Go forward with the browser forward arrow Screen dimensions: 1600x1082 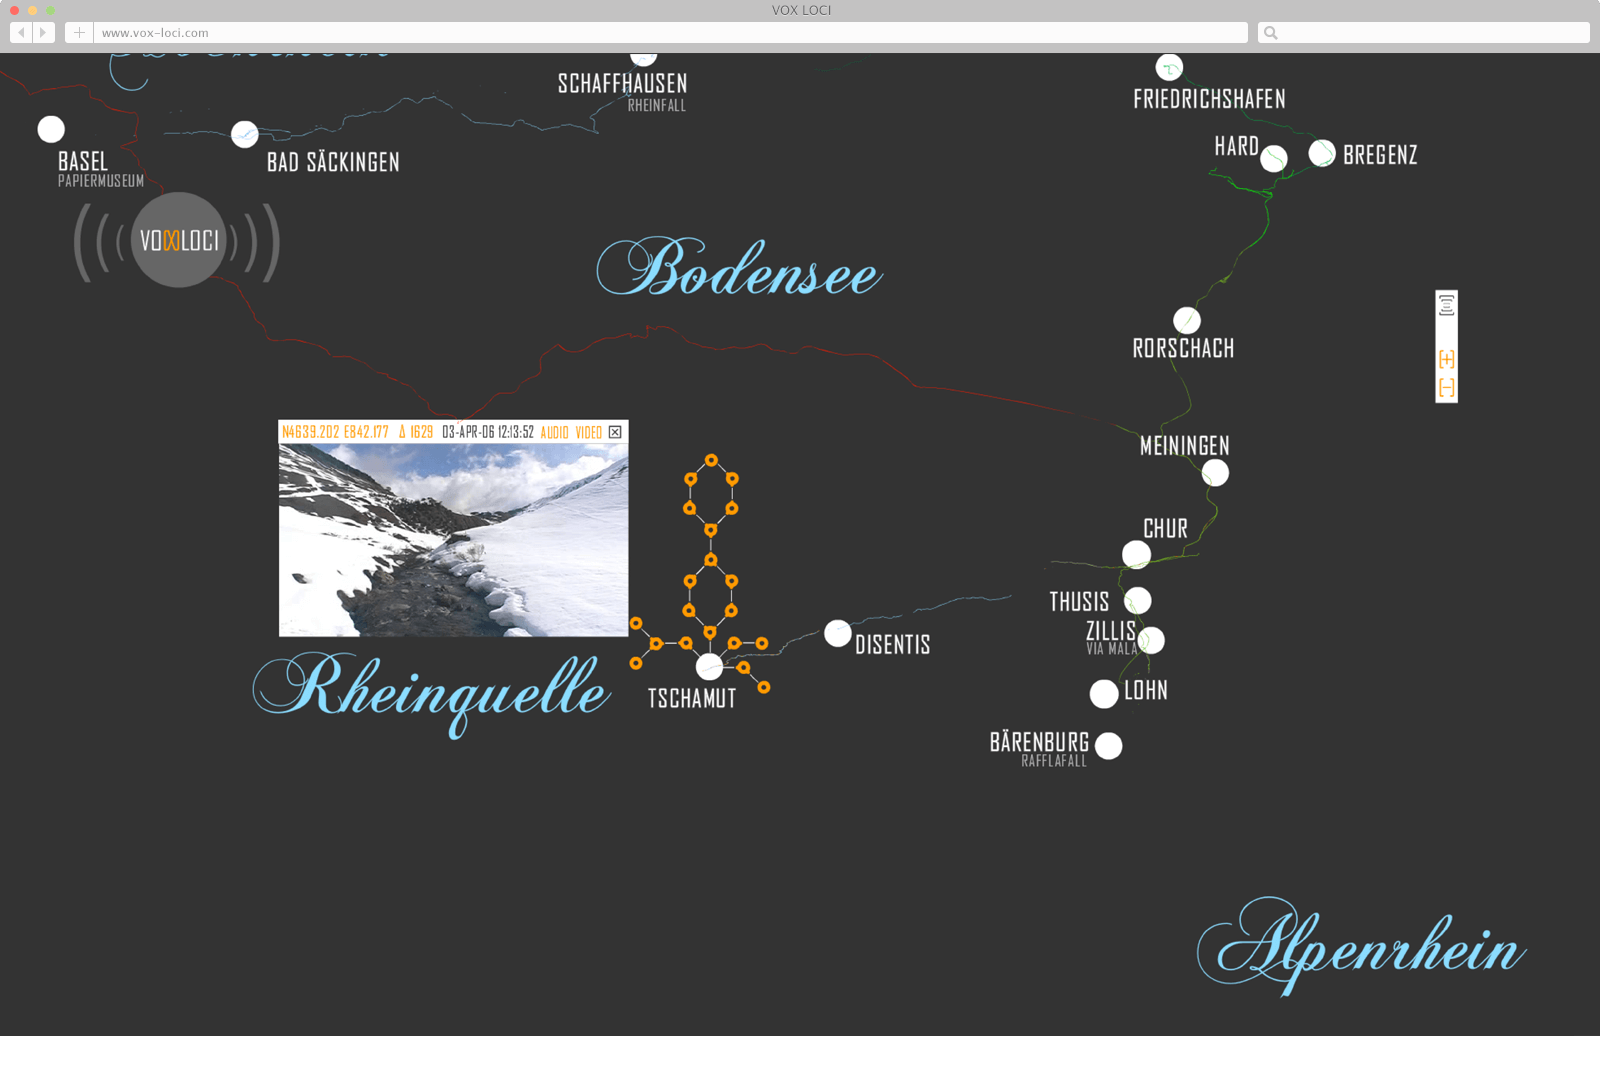(x=43, y=33)
